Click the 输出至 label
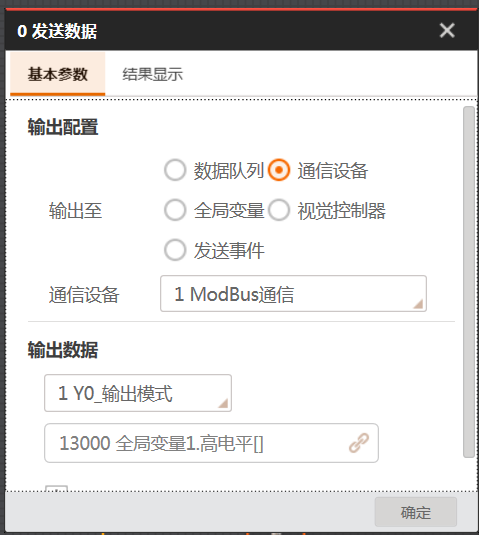The width and height of the screenshot is (479, 535). (x=75, y=210)
